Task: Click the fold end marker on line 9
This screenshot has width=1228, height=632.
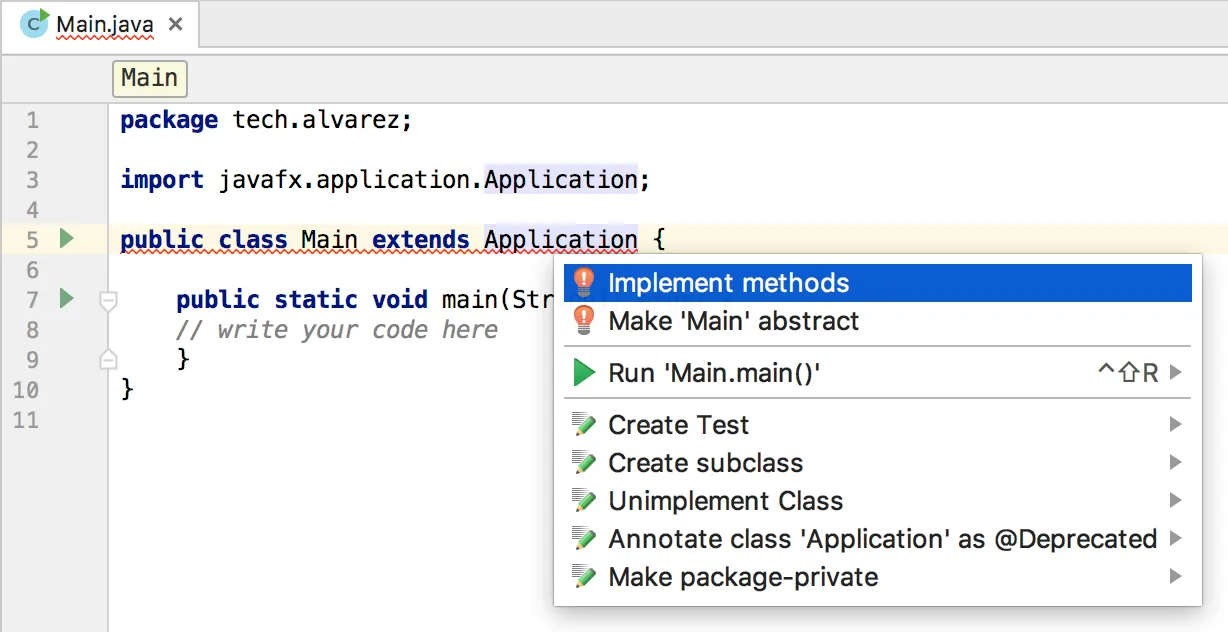Action: pyautogui.click(x=108, y=359)
